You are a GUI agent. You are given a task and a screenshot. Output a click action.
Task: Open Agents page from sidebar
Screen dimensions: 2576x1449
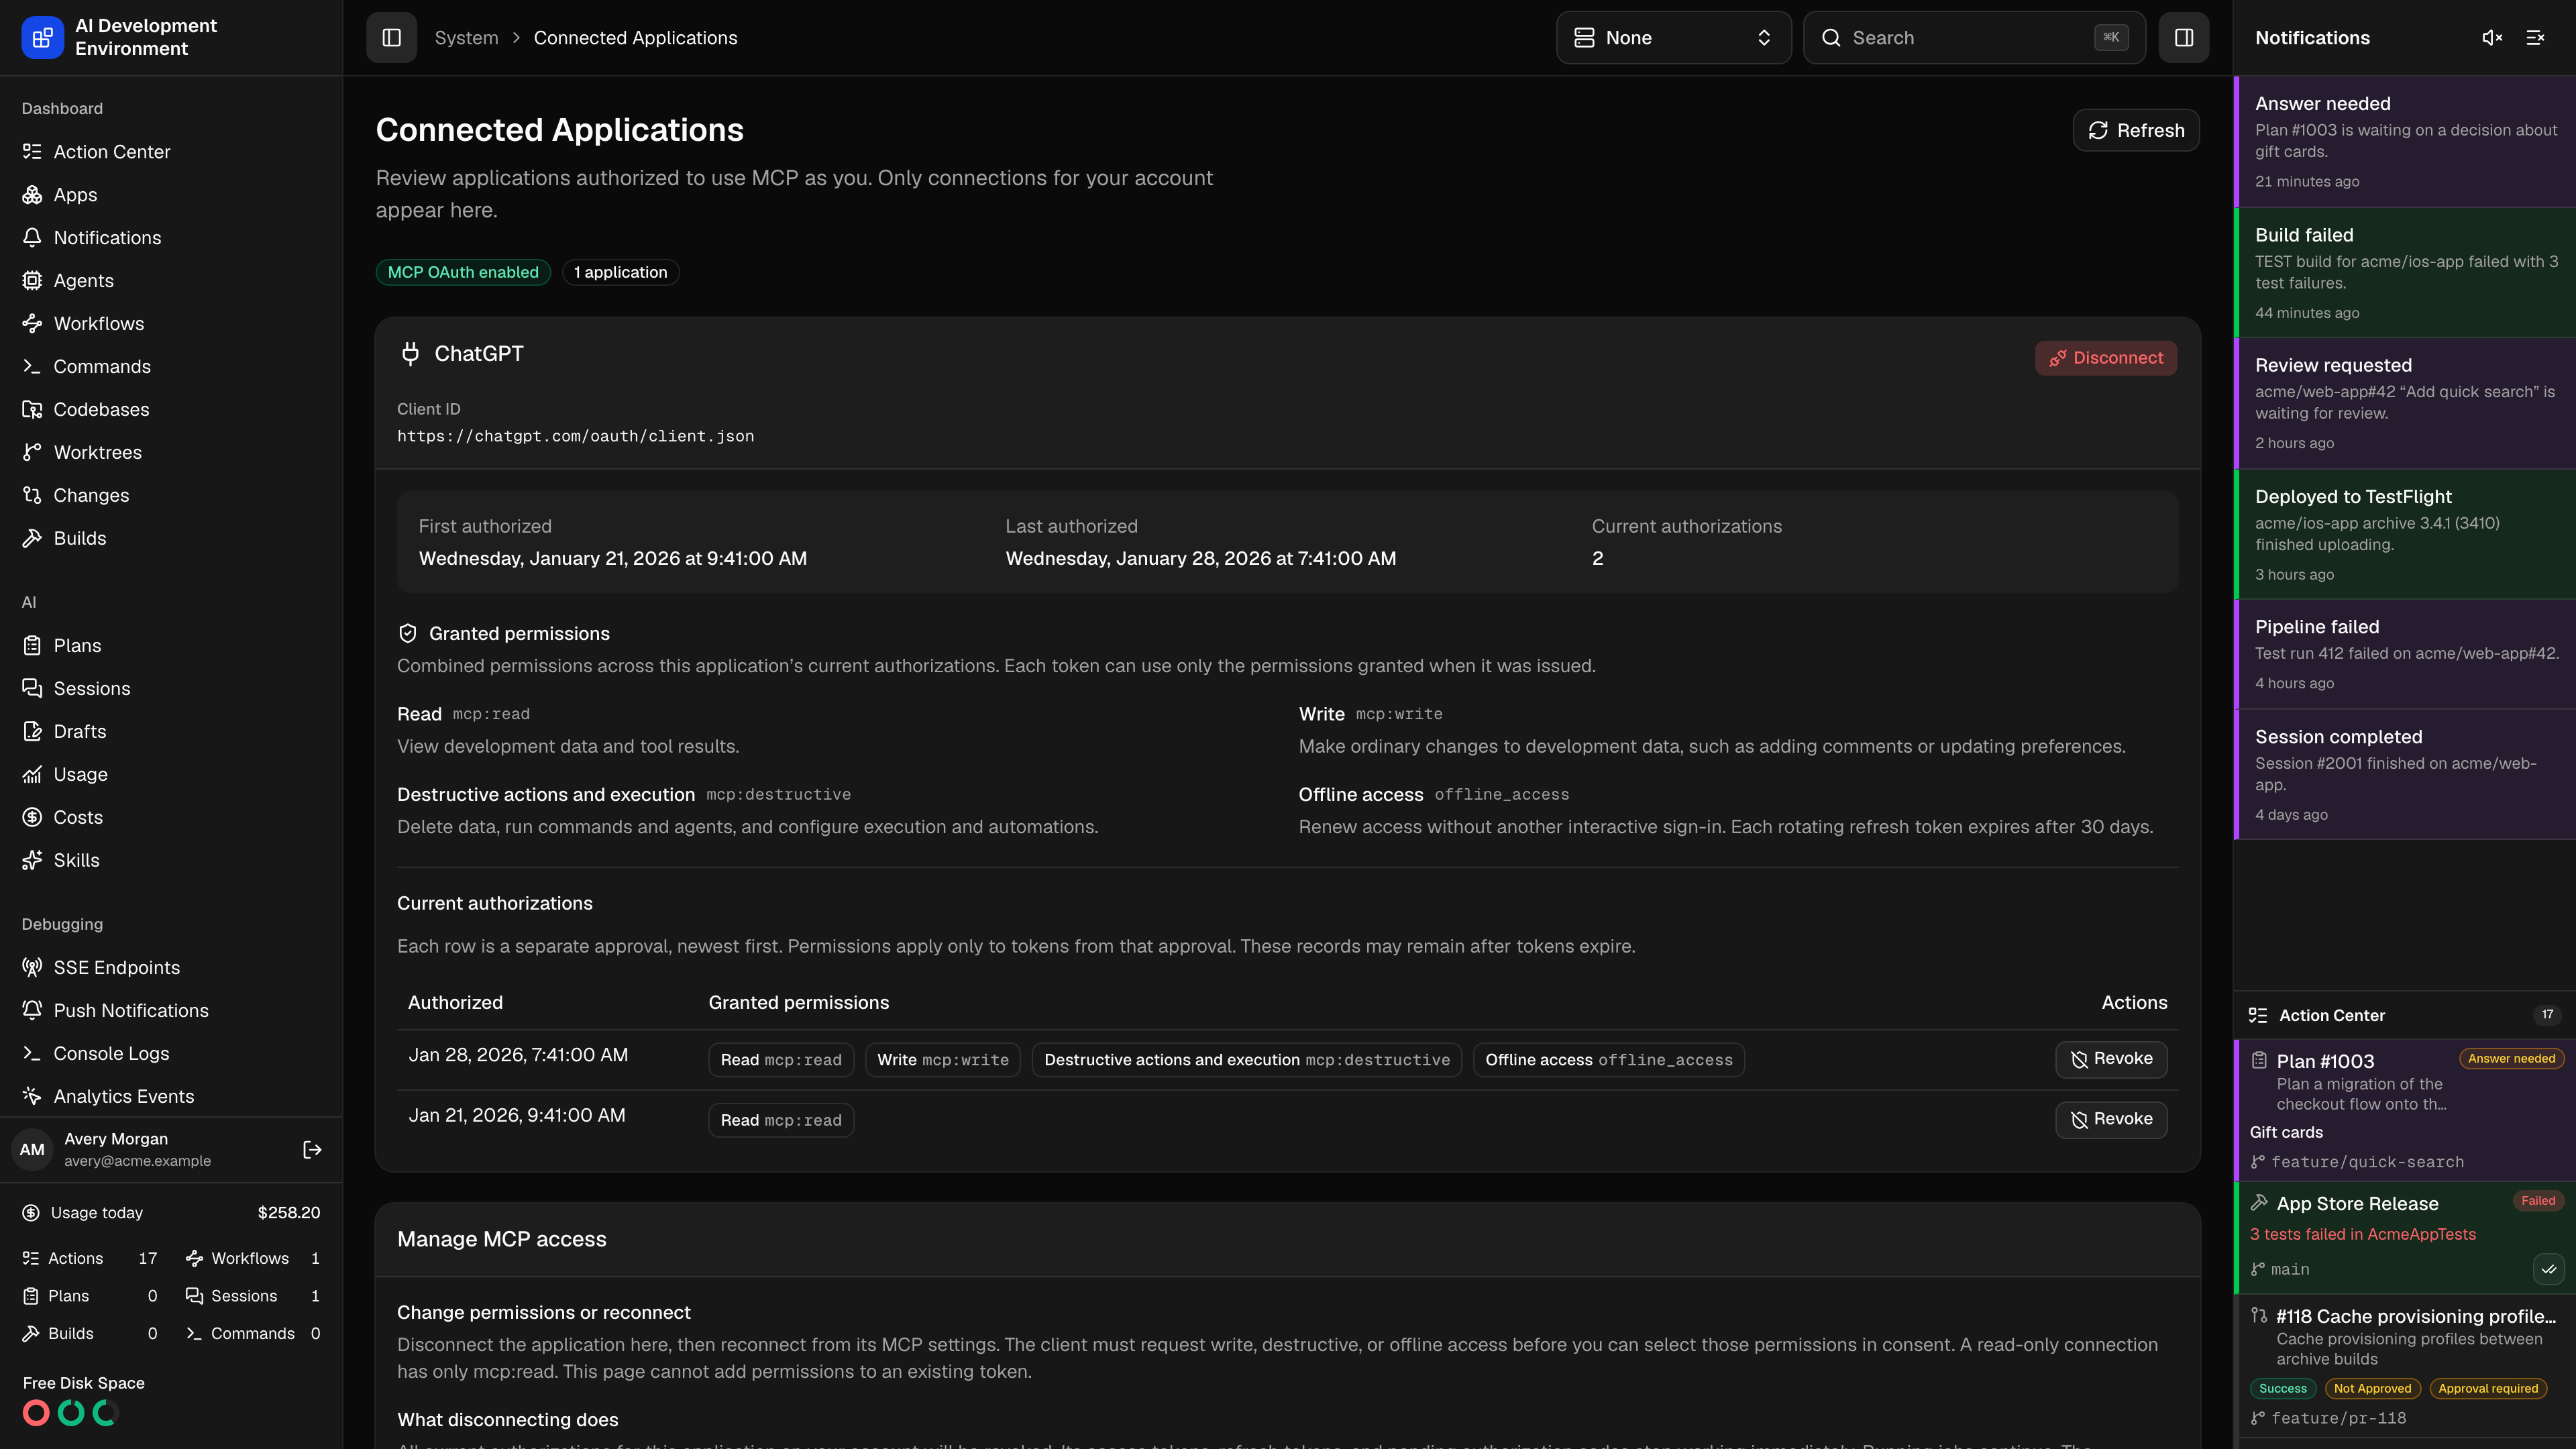pos(171,281)
